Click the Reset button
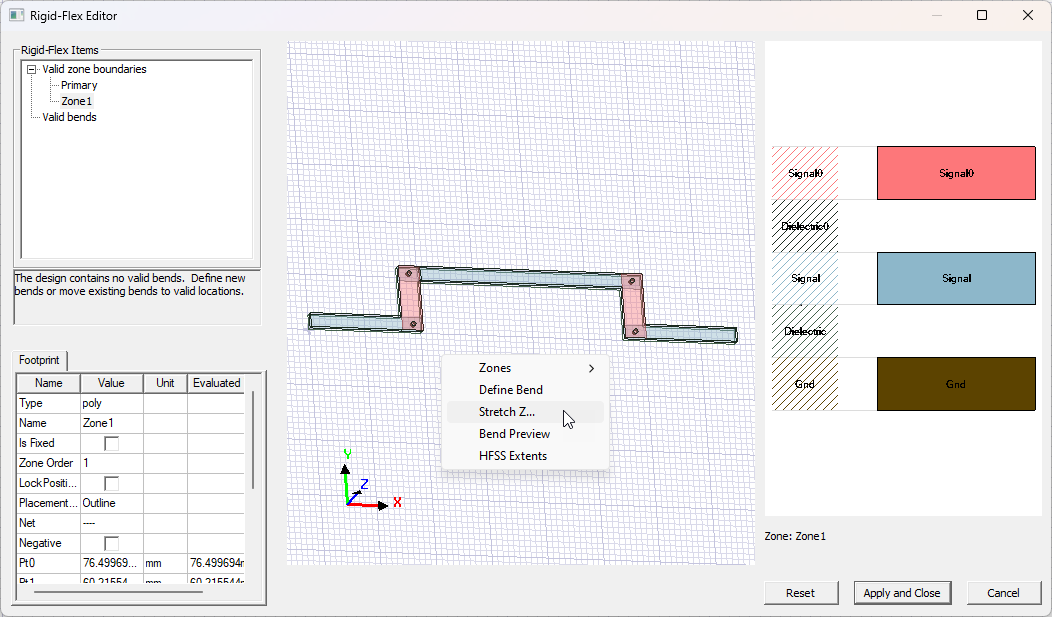 [x=800, y=593]
